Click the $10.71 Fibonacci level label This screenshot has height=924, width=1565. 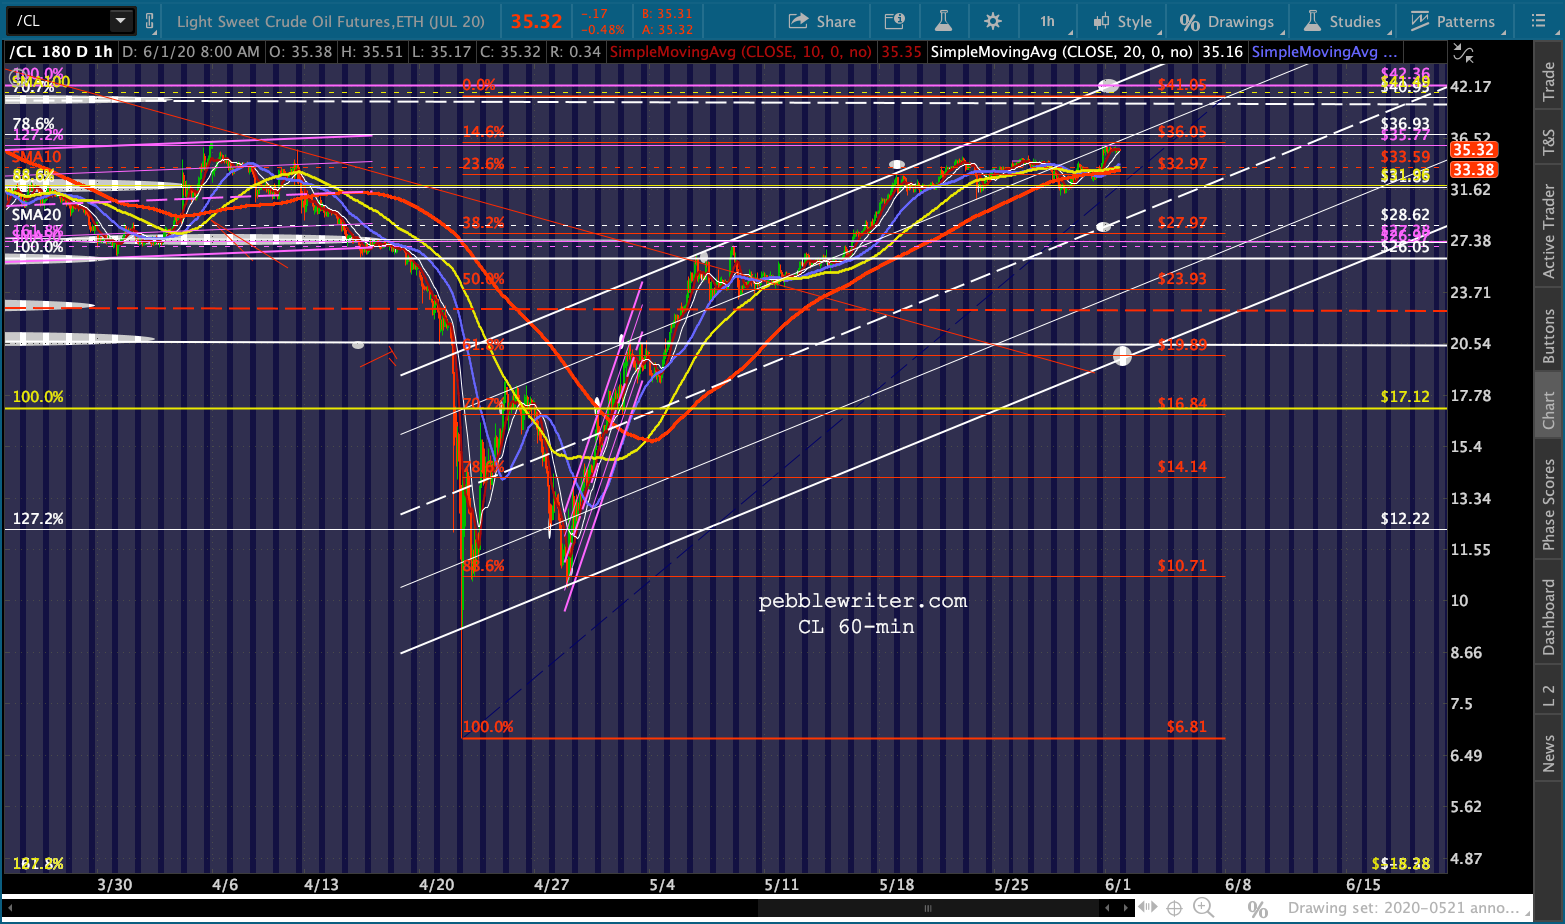click(x=1182, y=566)
